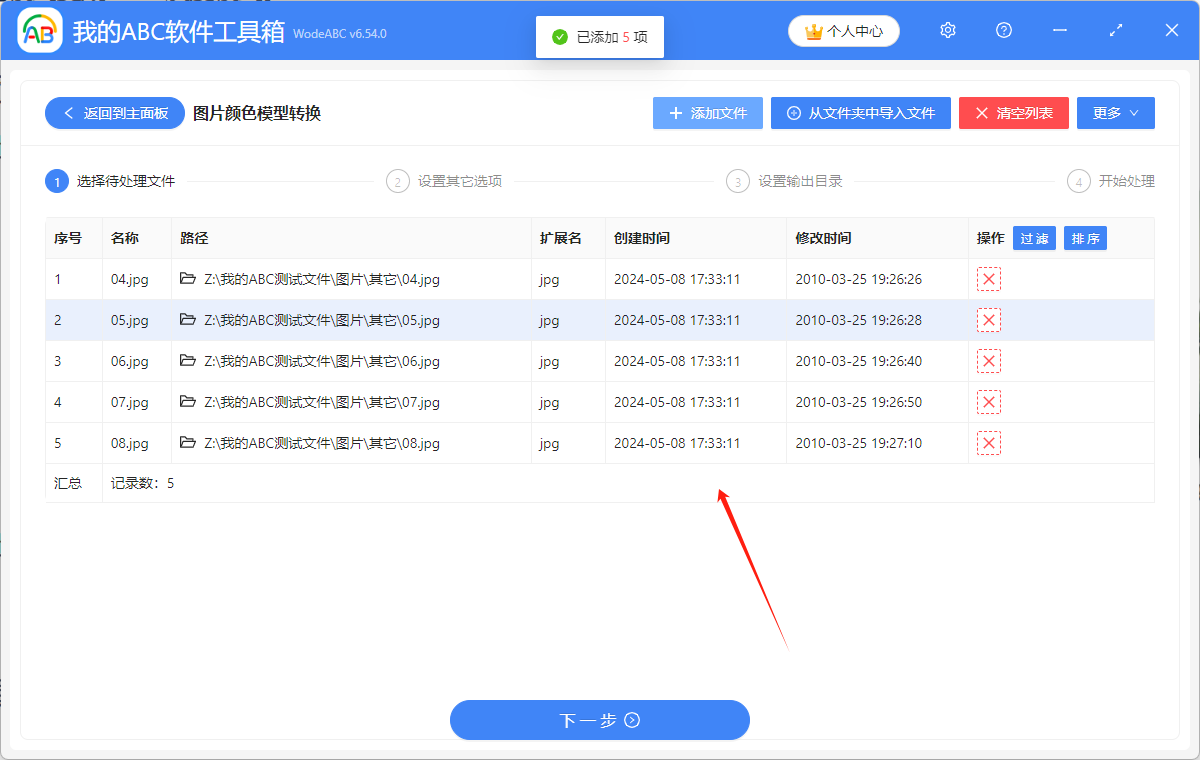Remove 08.jpg with its delete icon
The height and width of the screenshot is (760, 1200).
989,443
